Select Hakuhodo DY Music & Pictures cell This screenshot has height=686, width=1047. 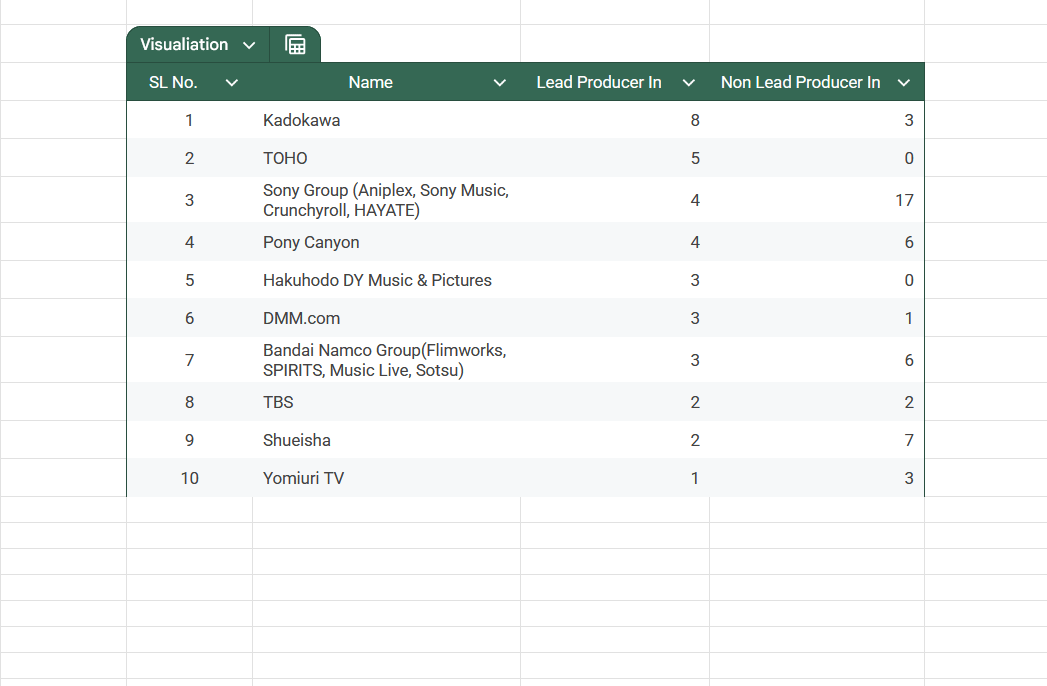click(x=387, y=280)
